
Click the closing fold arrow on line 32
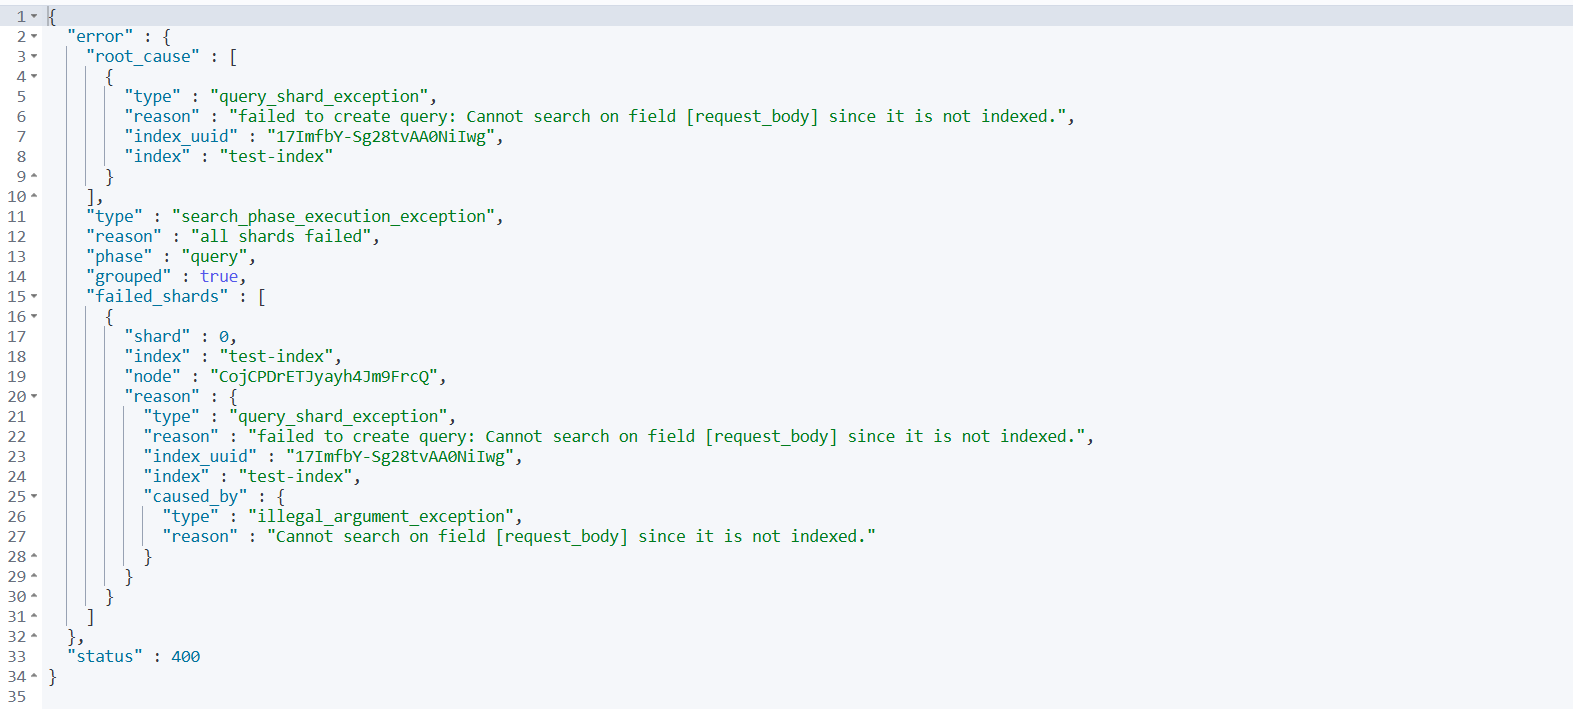point(34,637)
